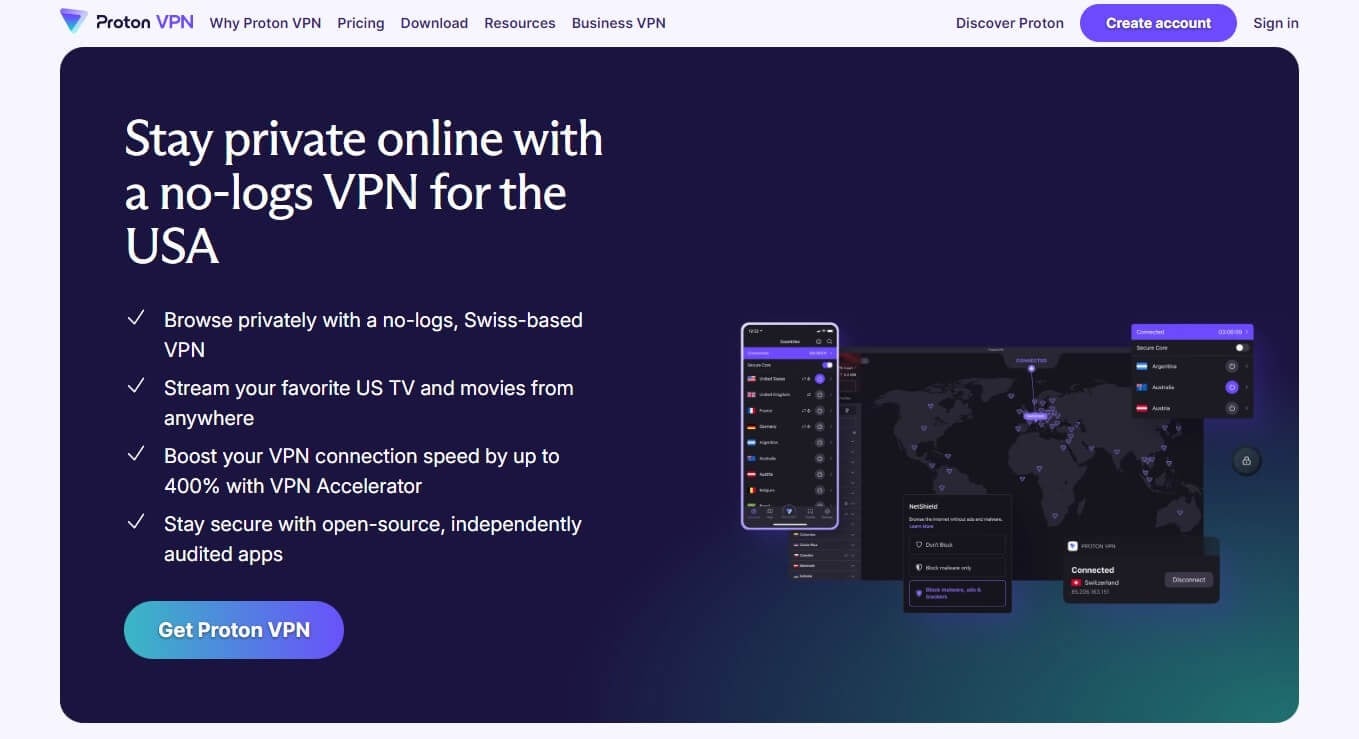
Task: Click the France flag on the phone list
Action: (x=752, y=411)
